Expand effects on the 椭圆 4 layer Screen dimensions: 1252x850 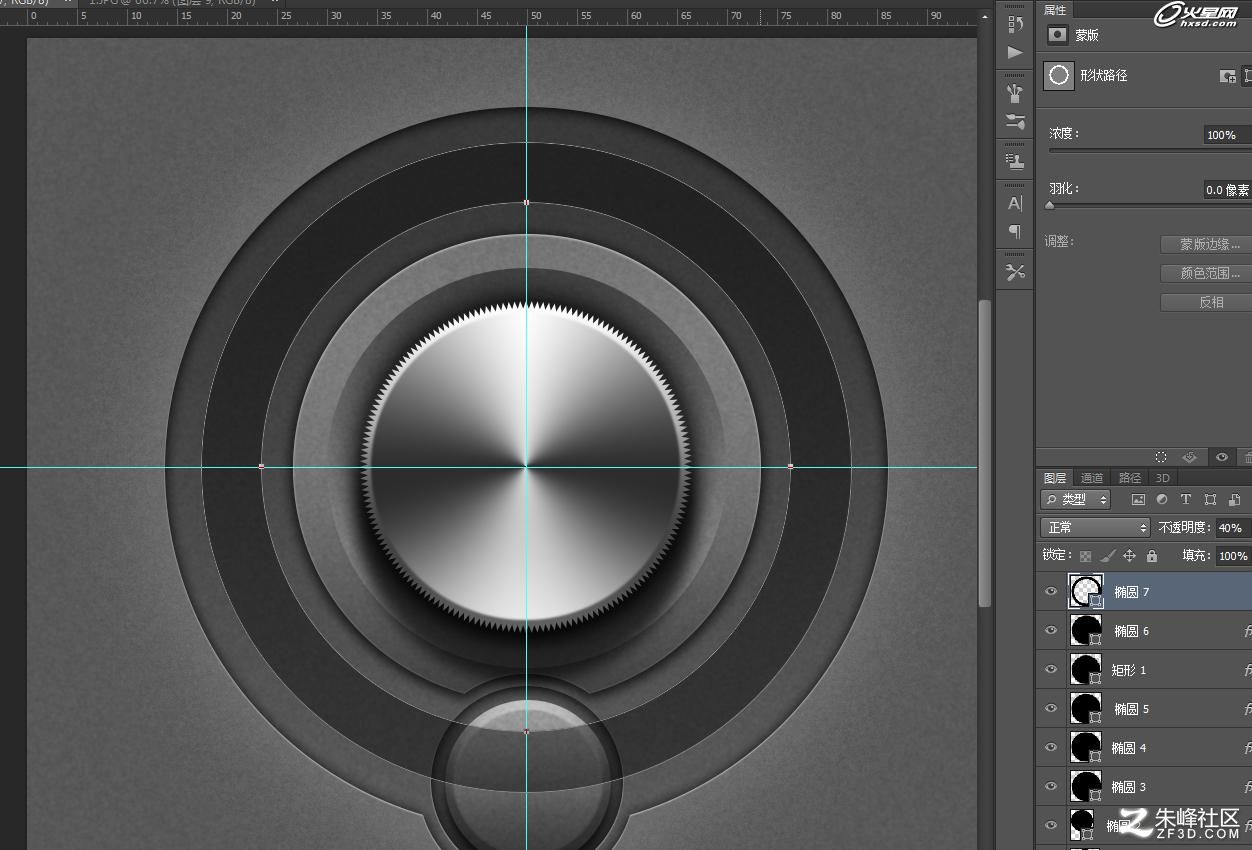pos(1247,748)
